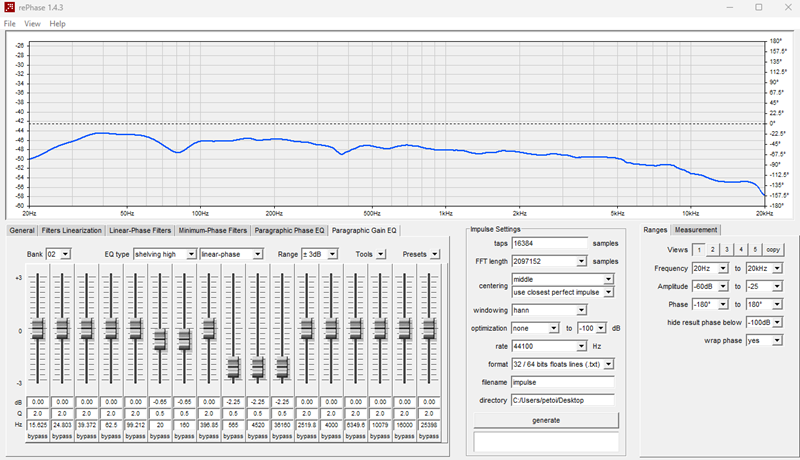Switch to the Filters Linearization tab
Image resolution: width=800 pixels, height=460 pixels.
(71, 231)
